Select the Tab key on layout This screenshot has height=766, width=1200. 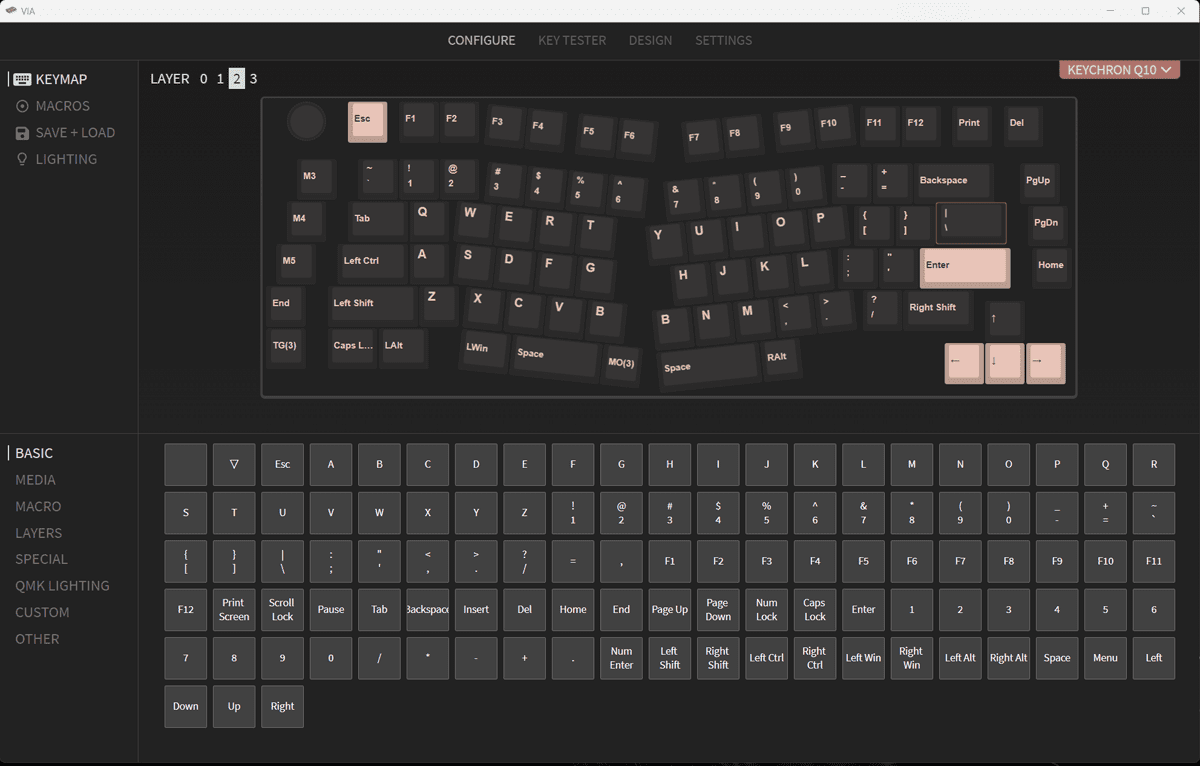click(376, 219)
